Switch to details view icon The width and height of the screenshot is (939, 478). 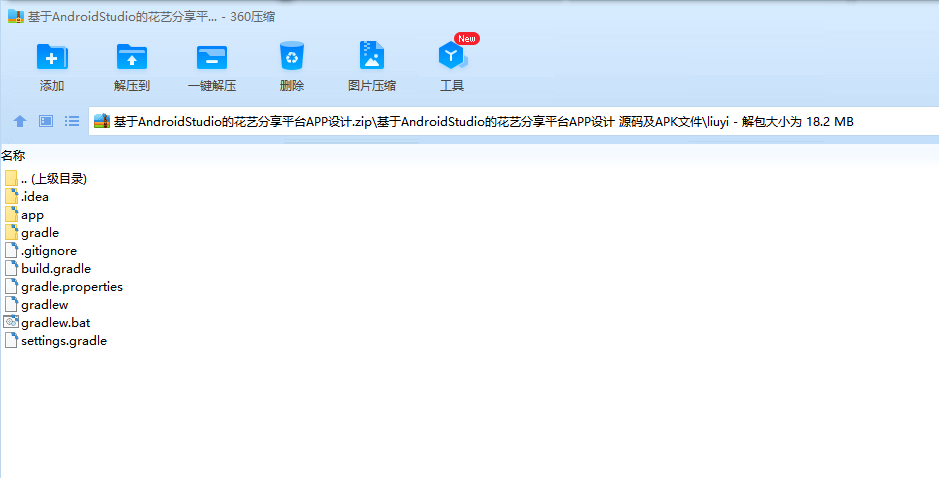(46, 121)
